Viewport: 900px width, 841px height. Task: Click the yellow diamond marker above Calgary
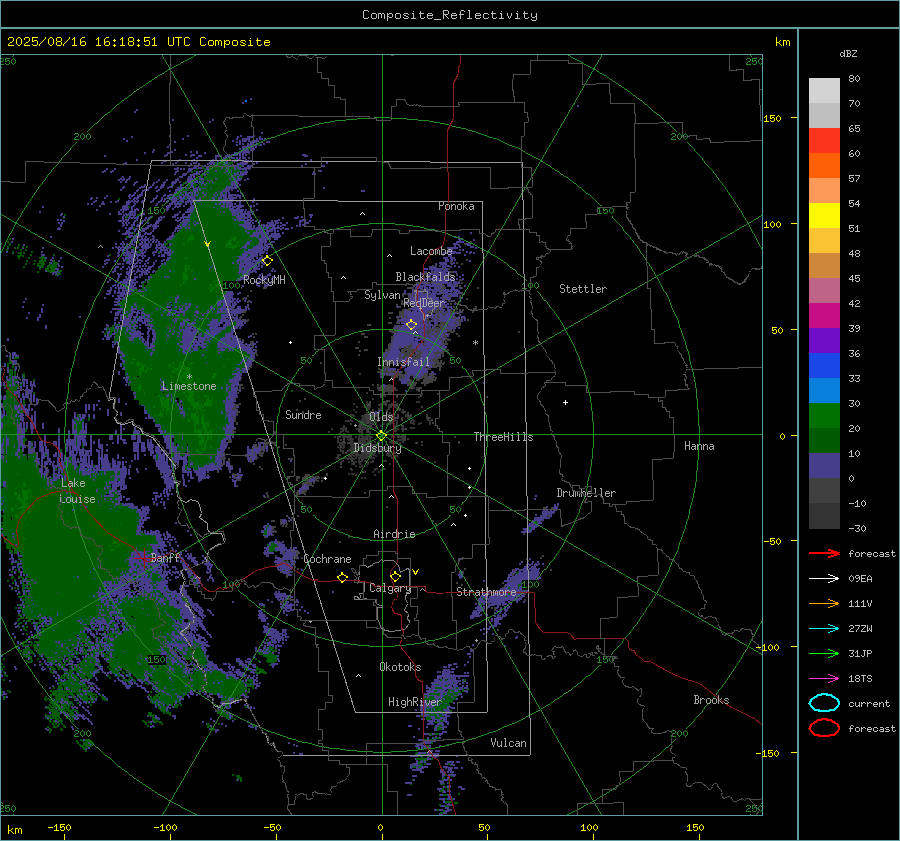point(395,576)
